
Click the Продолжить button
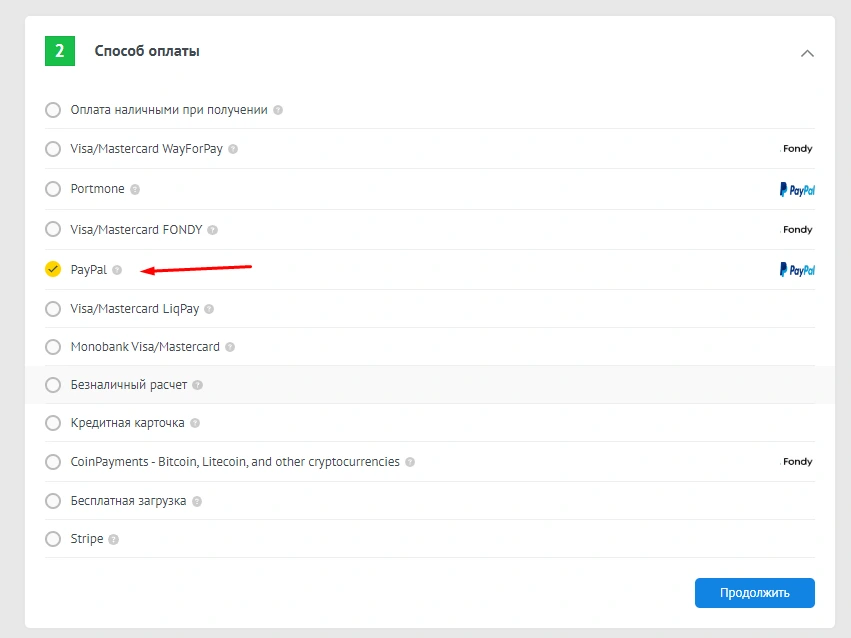(x=754, y=592)
